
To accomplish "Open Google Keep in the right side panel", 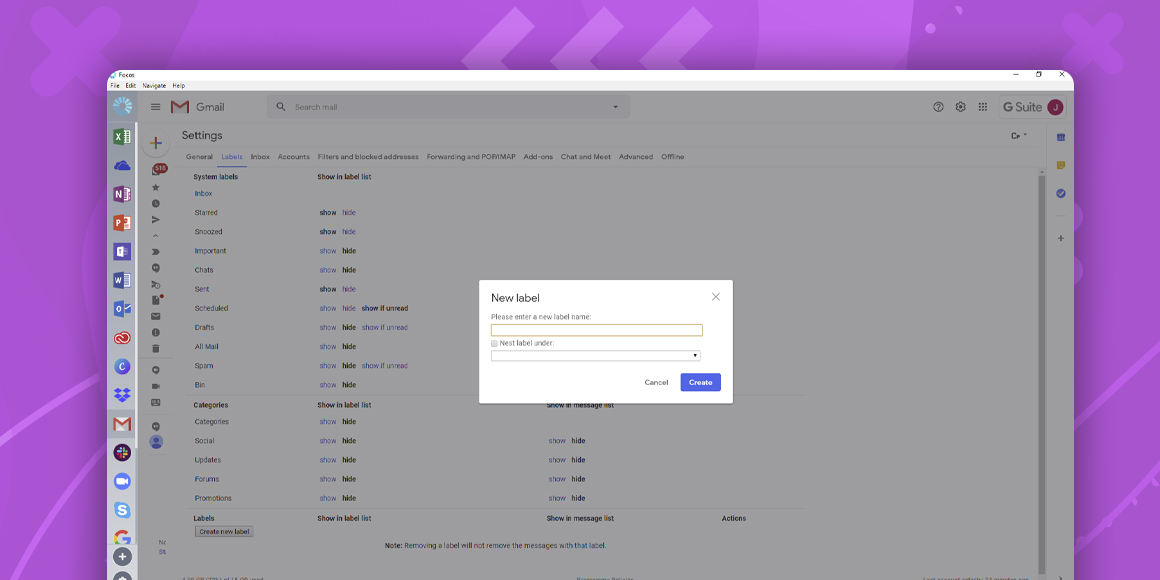I will (x=1060, y=165).
